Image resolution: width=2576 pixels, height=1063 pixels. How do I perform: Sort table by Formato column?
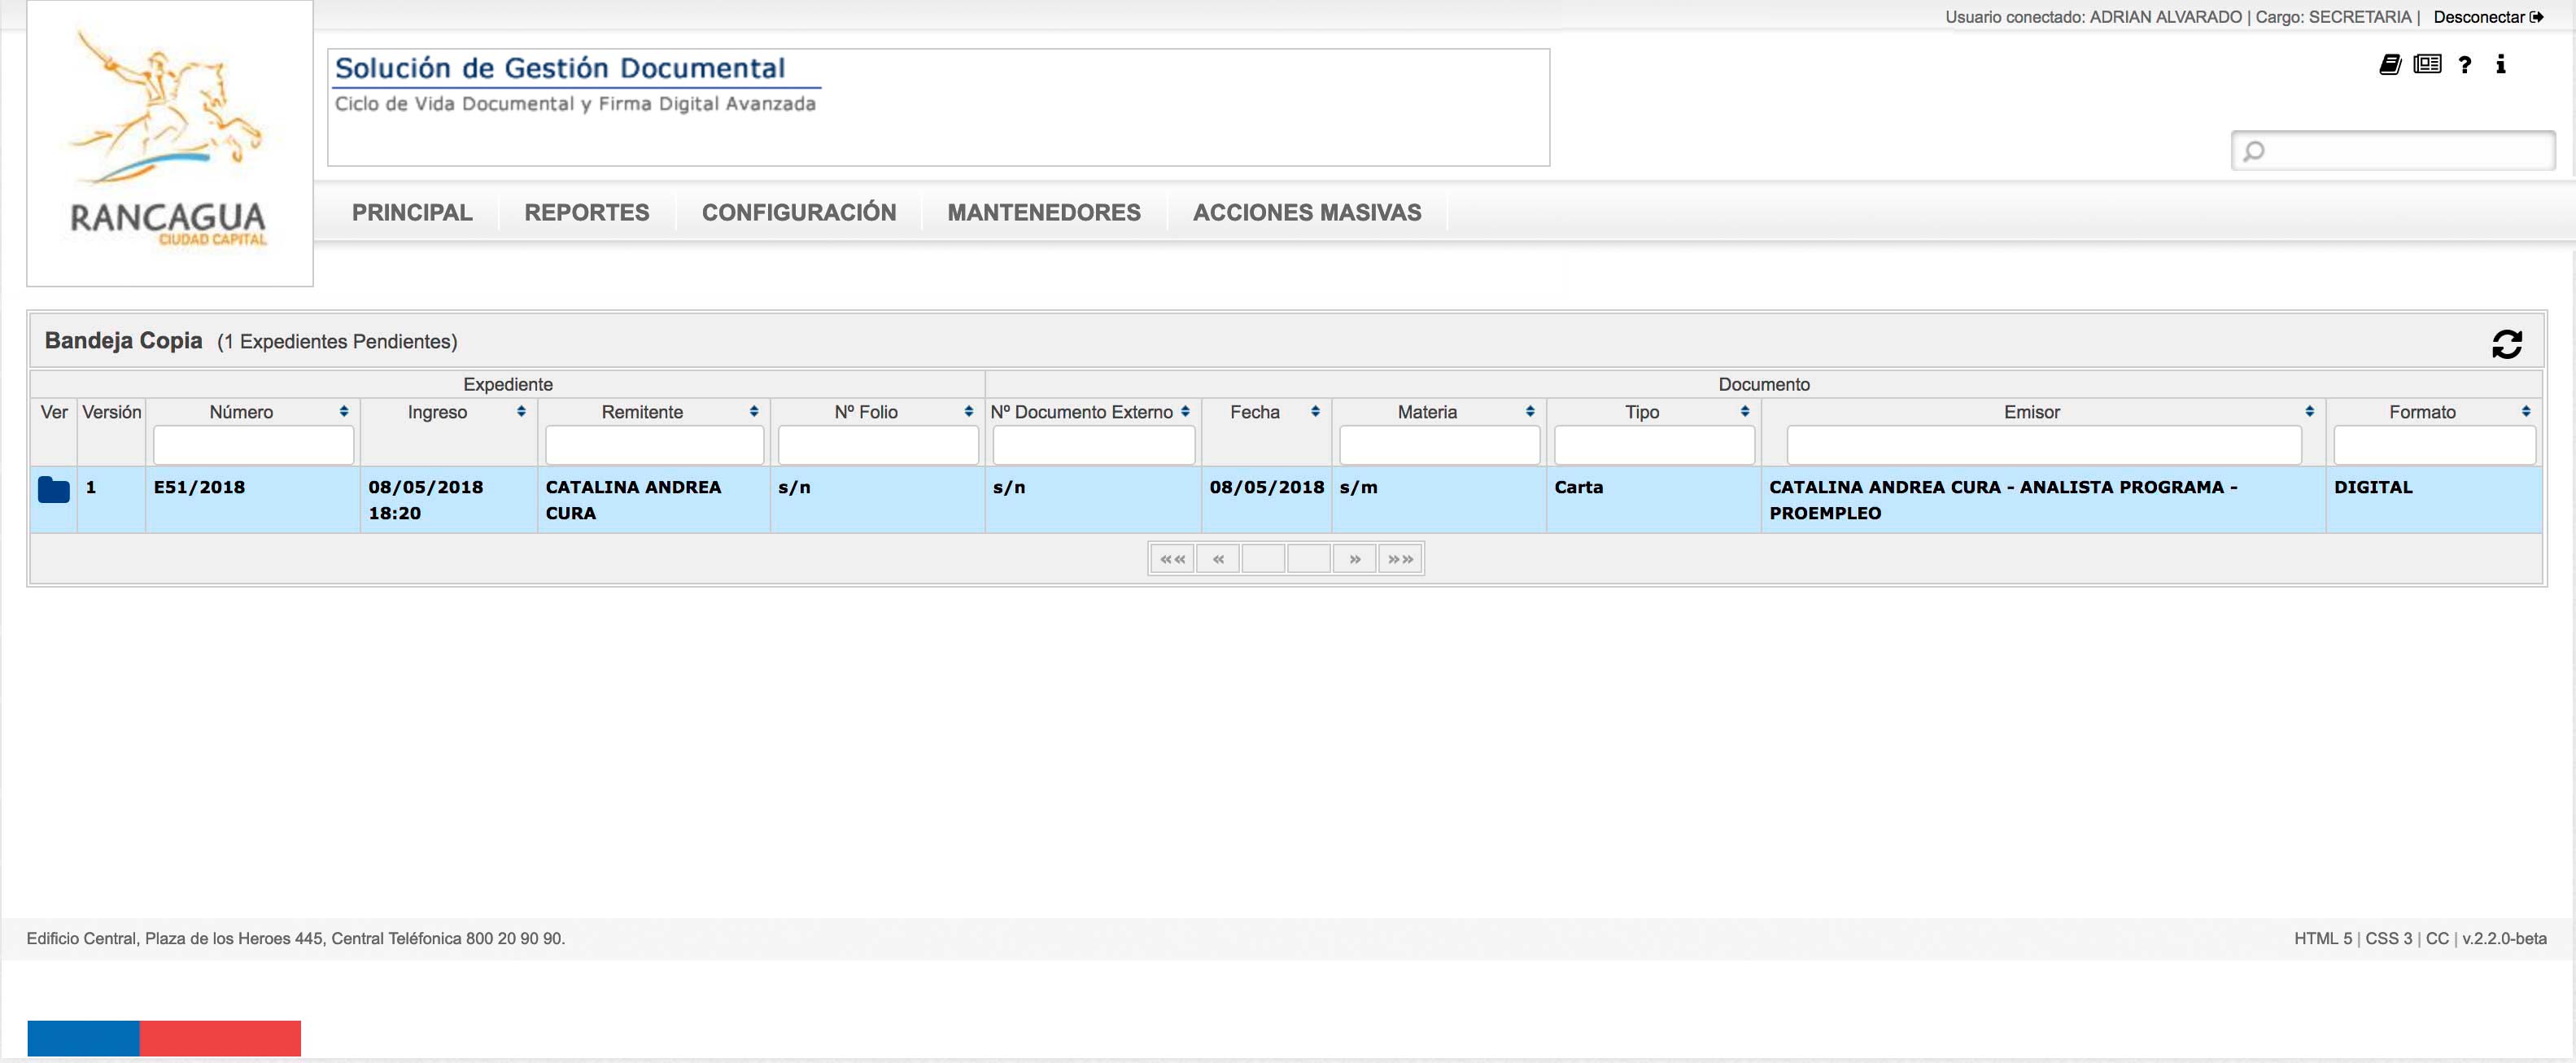[2526, 412]
